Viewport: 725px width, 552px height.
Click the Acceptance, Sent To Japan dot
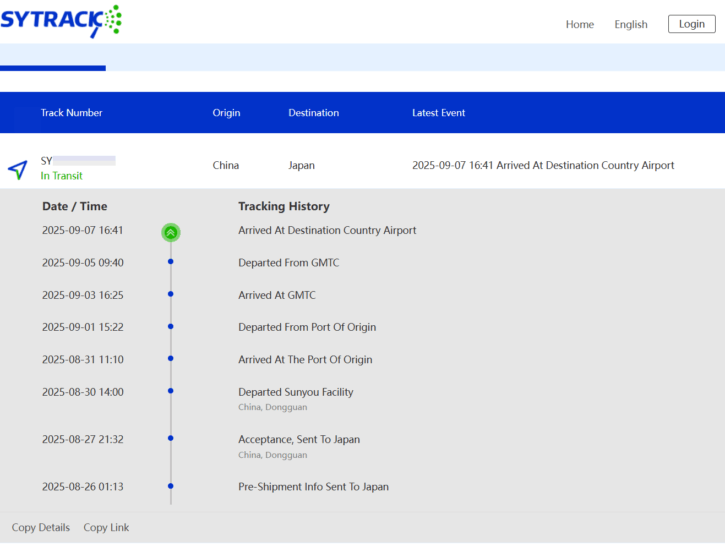[x=171, y=438]
